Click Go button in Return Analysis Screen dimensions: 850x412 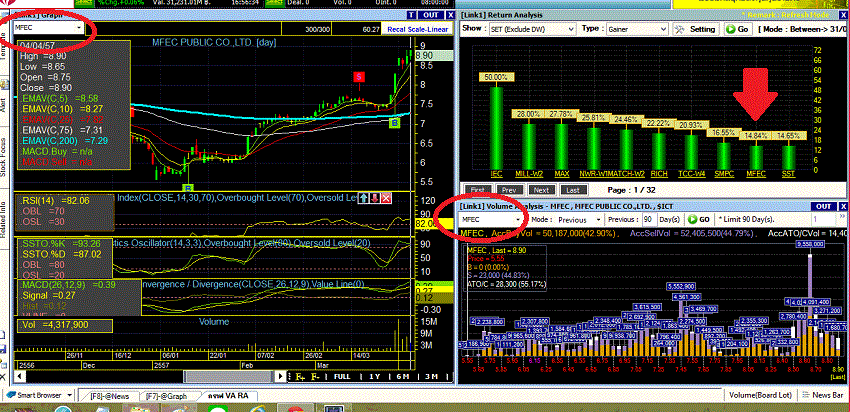click(x=737, y=29)
